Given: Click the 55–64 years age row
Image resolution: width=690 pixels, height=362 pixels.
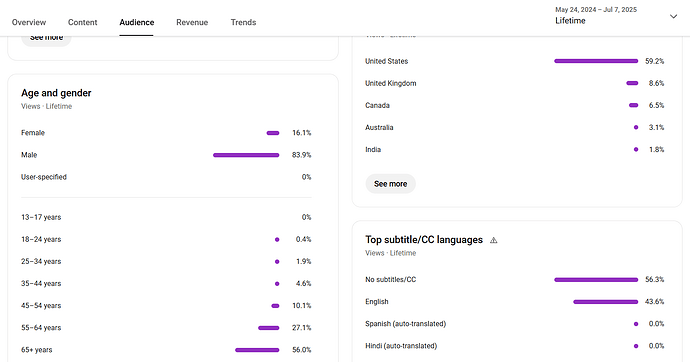Looking at the screenshot, I should coord(166,328).
